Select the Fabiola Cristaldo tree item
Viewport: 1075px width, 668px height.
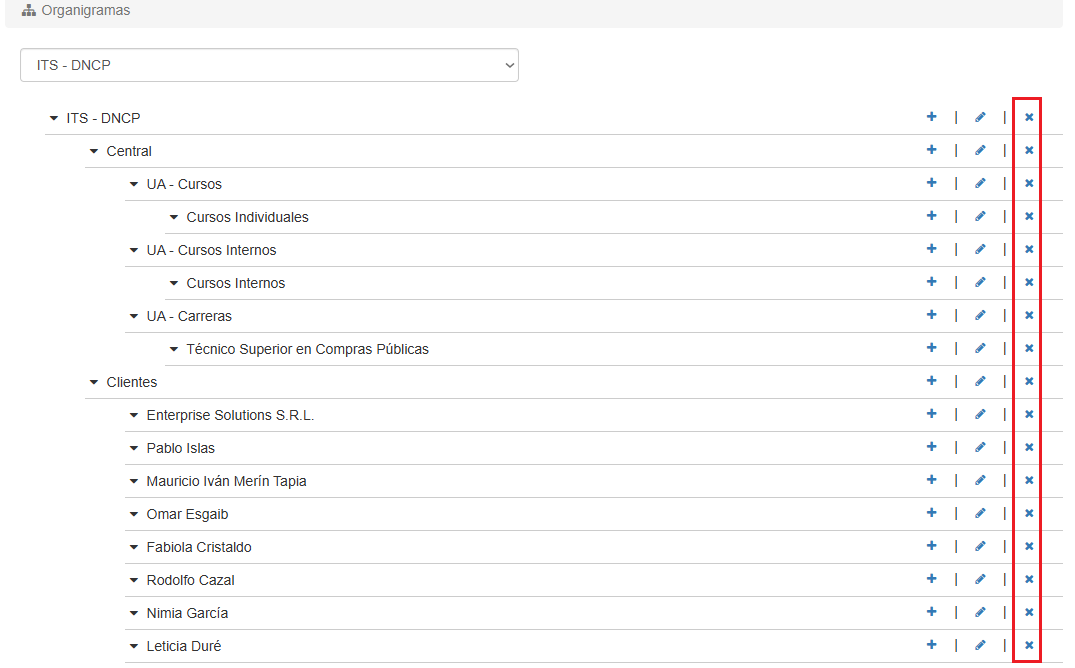pyautogui.click(x=199, y=547)
